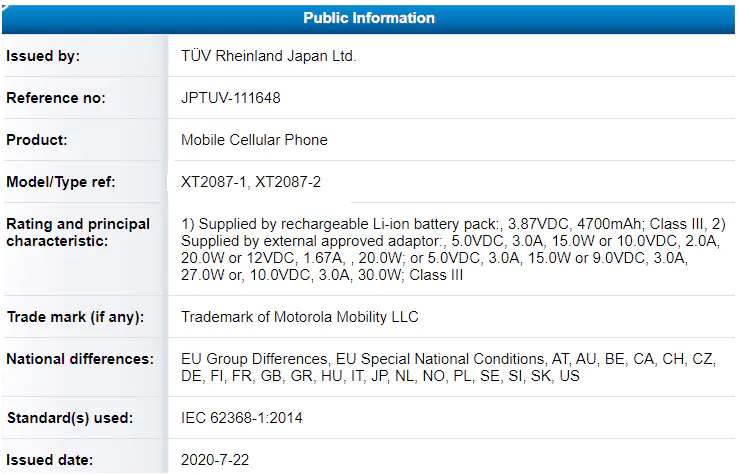Select the 'Trade mark (if any):' label
Screen dimensions: 739x474
75,317
